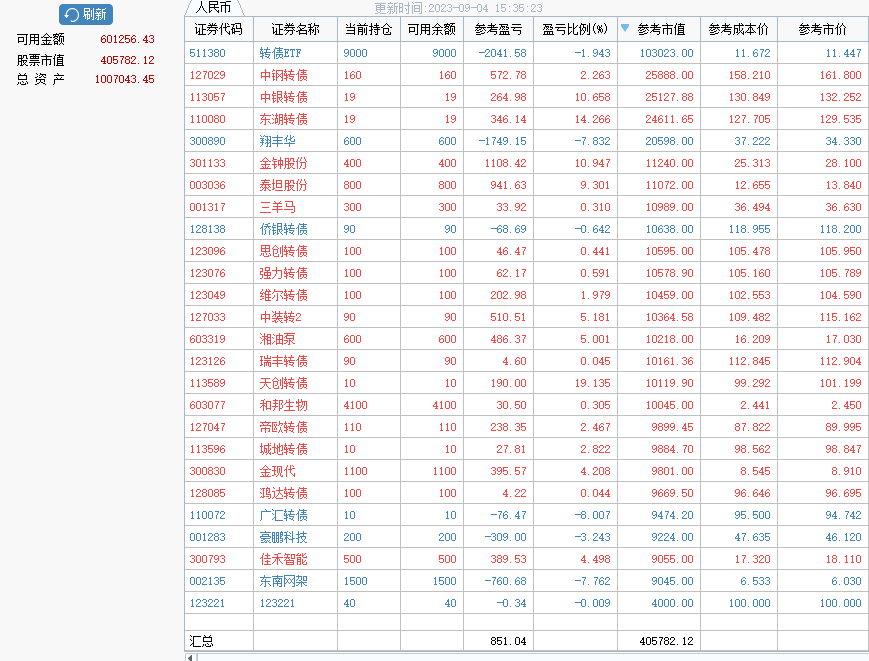Sort by 盈亏比例(%) column header
This screenshot has width=869, height=661.
pos(575,30)
